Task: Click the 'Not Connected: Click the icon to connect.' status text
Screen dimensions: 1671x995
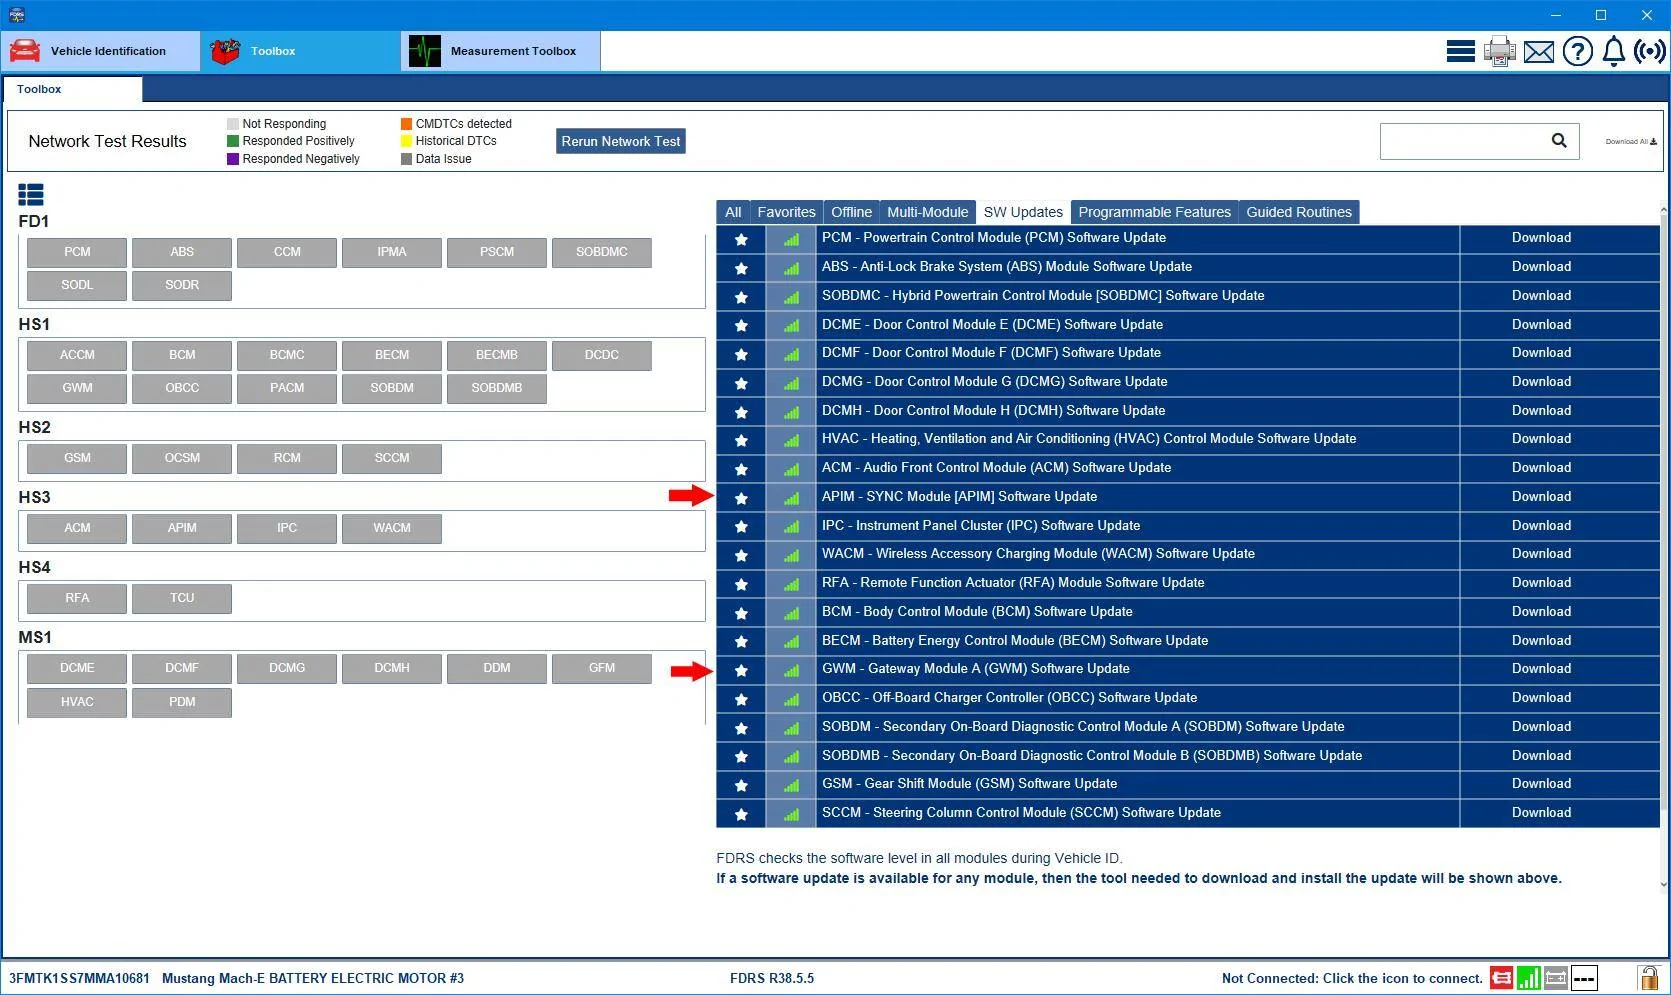Action: (x=1352, y=979)
